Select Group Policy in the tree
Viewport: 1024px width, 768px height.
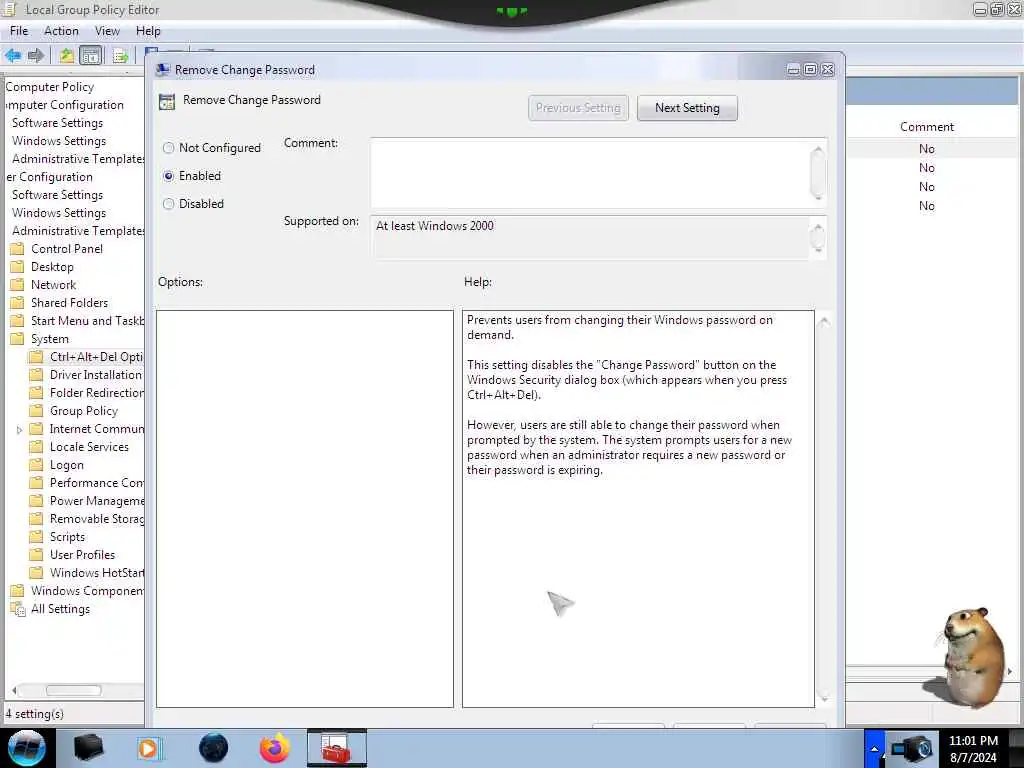pos(84,411)
